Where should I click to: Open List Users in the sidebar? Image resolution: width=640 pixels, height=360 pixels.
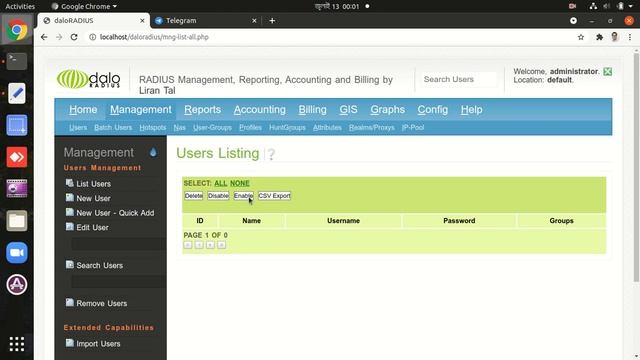pyautogui.click(x=93, y=184)
